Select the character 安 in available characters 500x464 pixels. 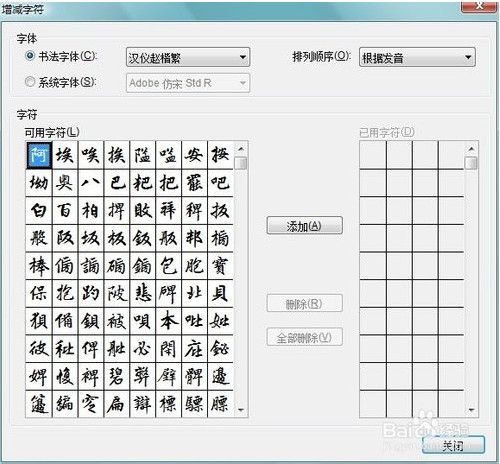tap(194, 155)
